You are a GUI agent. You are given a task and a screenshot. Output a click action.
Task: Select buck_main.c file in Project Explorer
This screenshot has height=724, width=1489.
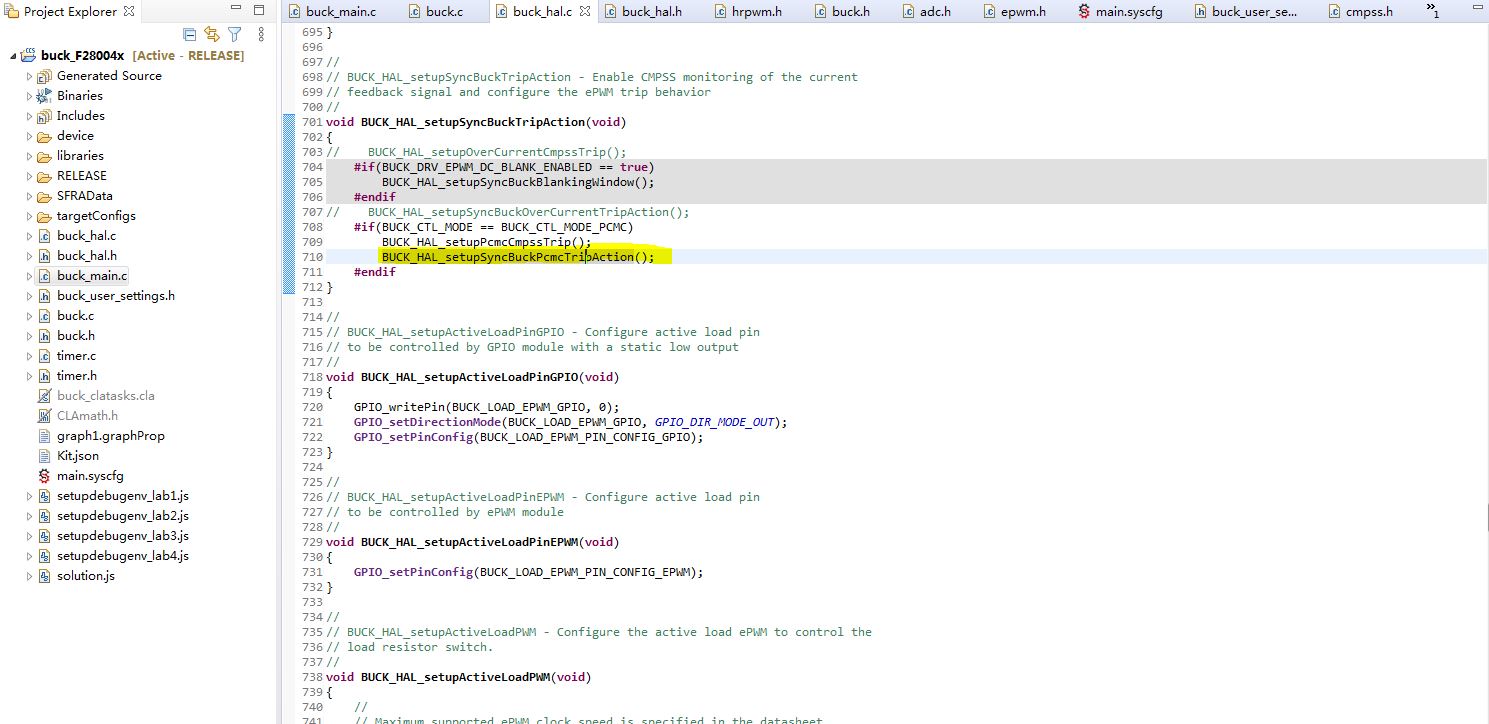coord(92,276)
